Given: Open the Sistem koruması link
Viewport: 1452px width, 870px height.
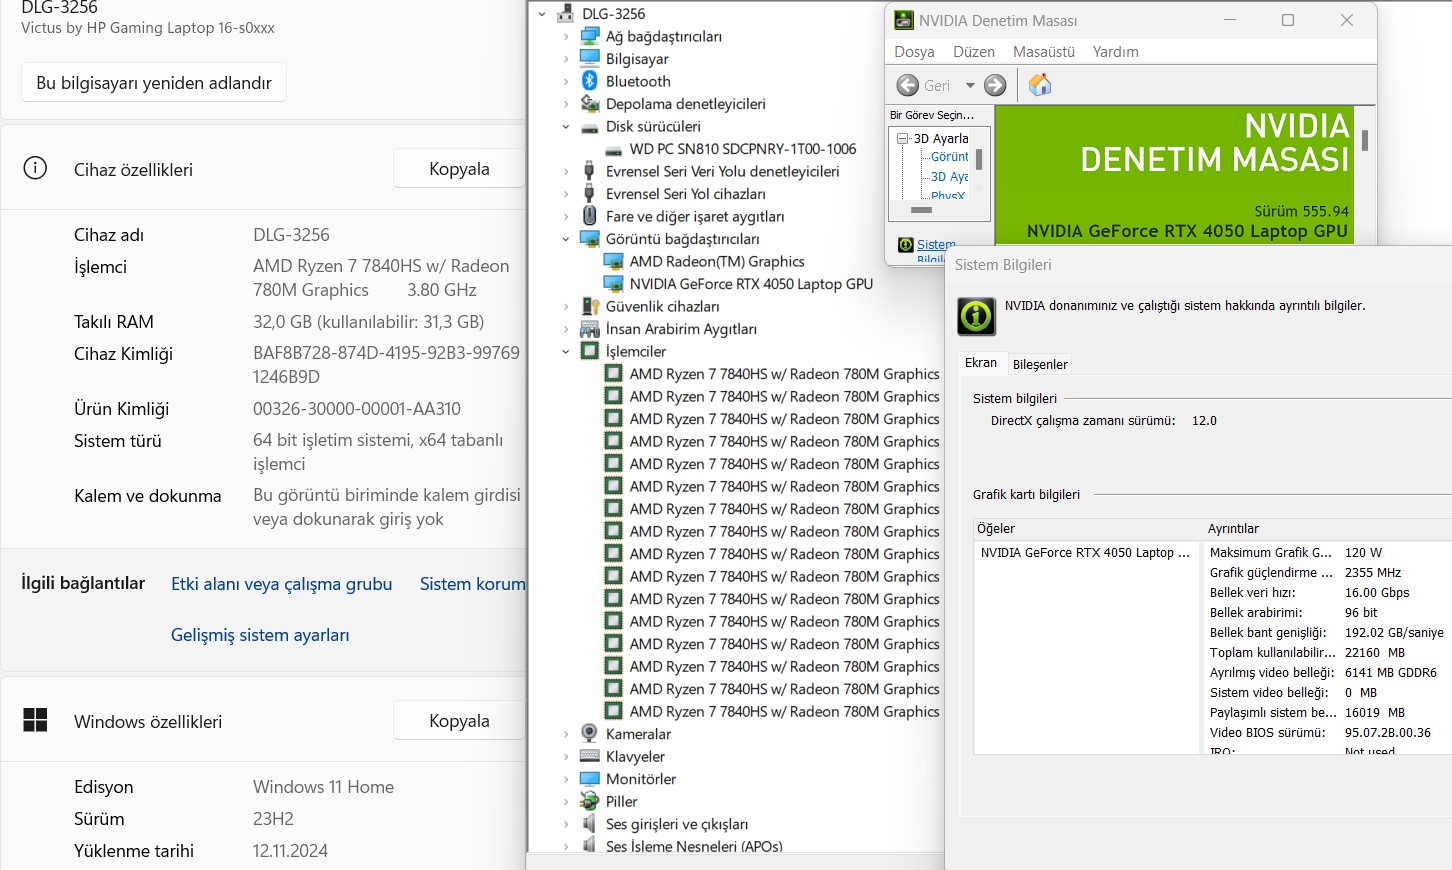Looking at the screenshot, I should 473,584.
